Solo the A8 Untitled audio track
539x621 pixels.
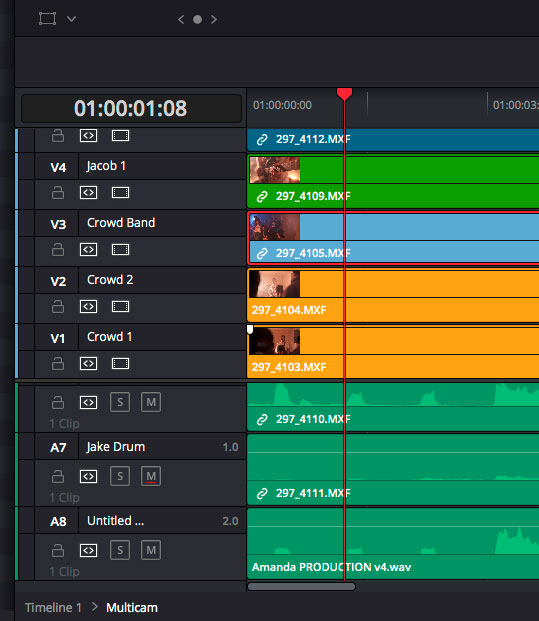click(x=120, y=550)
